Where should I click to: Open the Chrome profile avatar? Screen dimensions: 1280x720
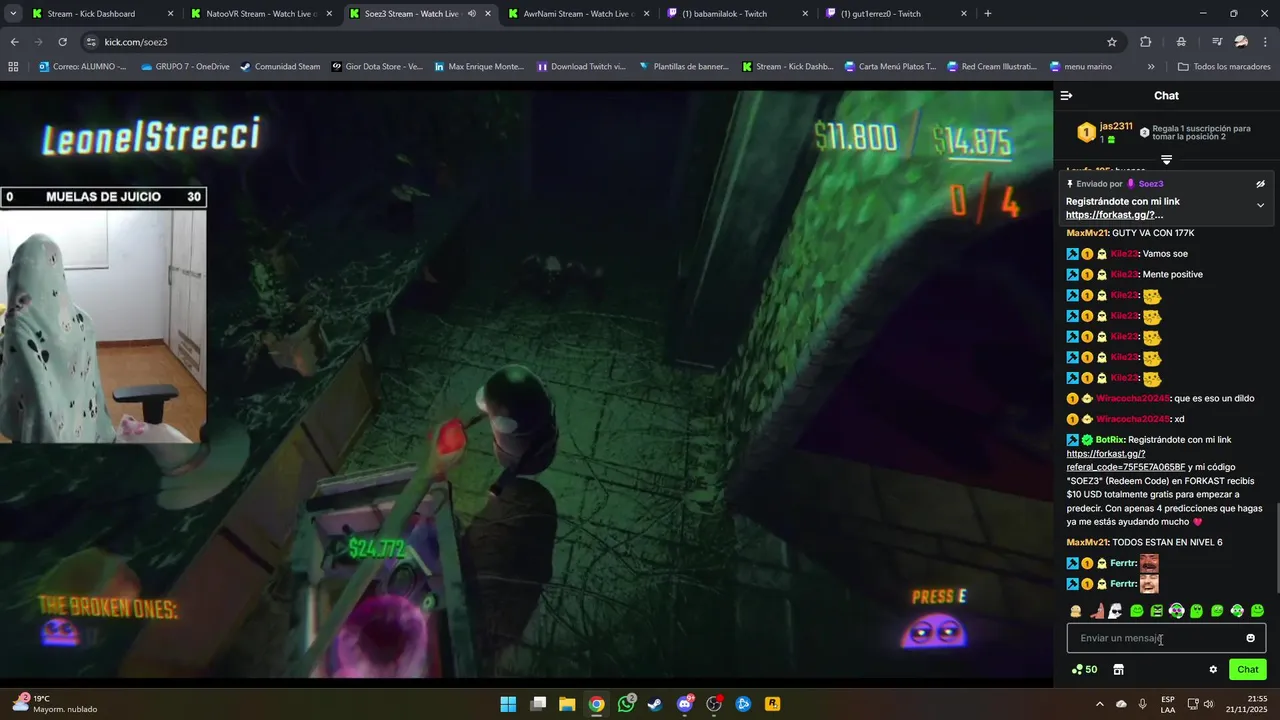click(1241, 42)
